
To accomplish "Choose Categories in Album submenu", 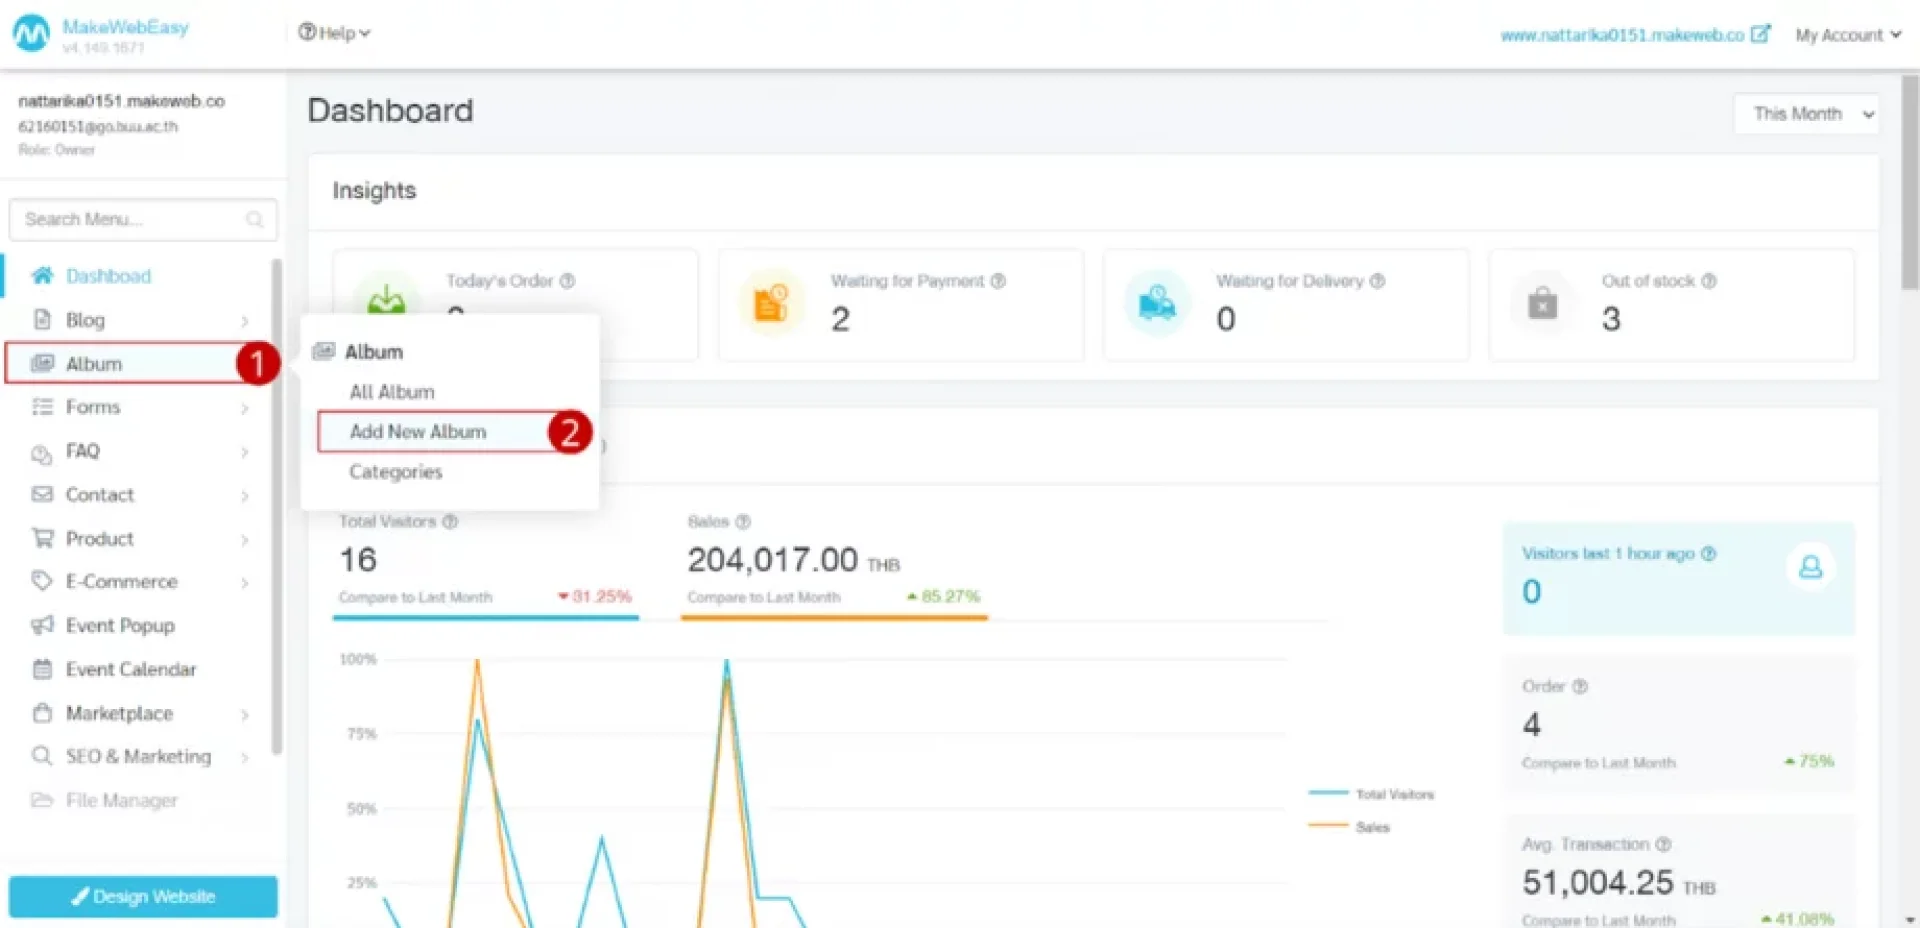I will pos(395,472).
